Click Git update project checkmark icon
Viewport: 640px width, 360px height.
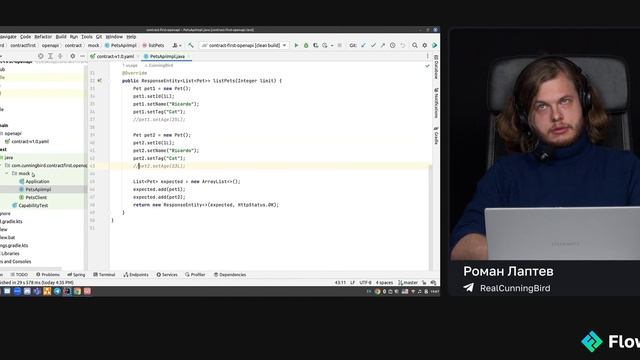(x=363, y=45)
